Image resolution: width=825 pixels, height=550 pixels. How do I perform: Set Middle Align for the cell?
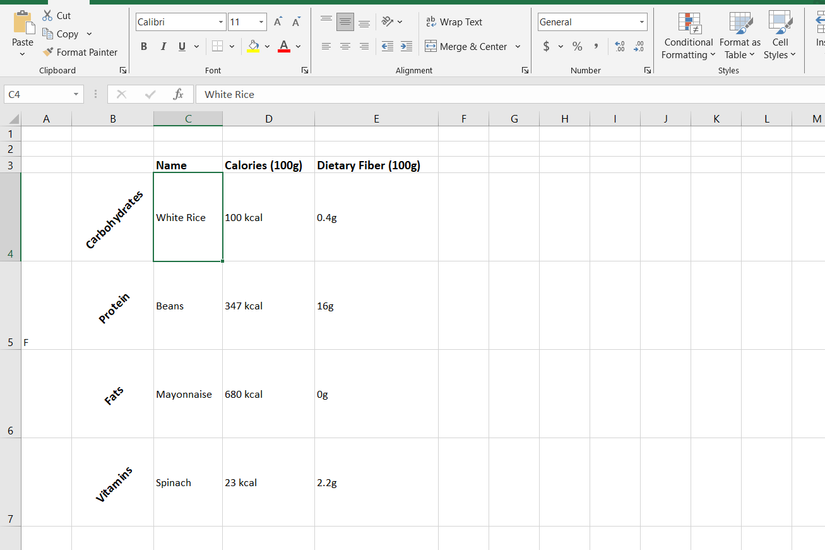(x=345, y=22)
